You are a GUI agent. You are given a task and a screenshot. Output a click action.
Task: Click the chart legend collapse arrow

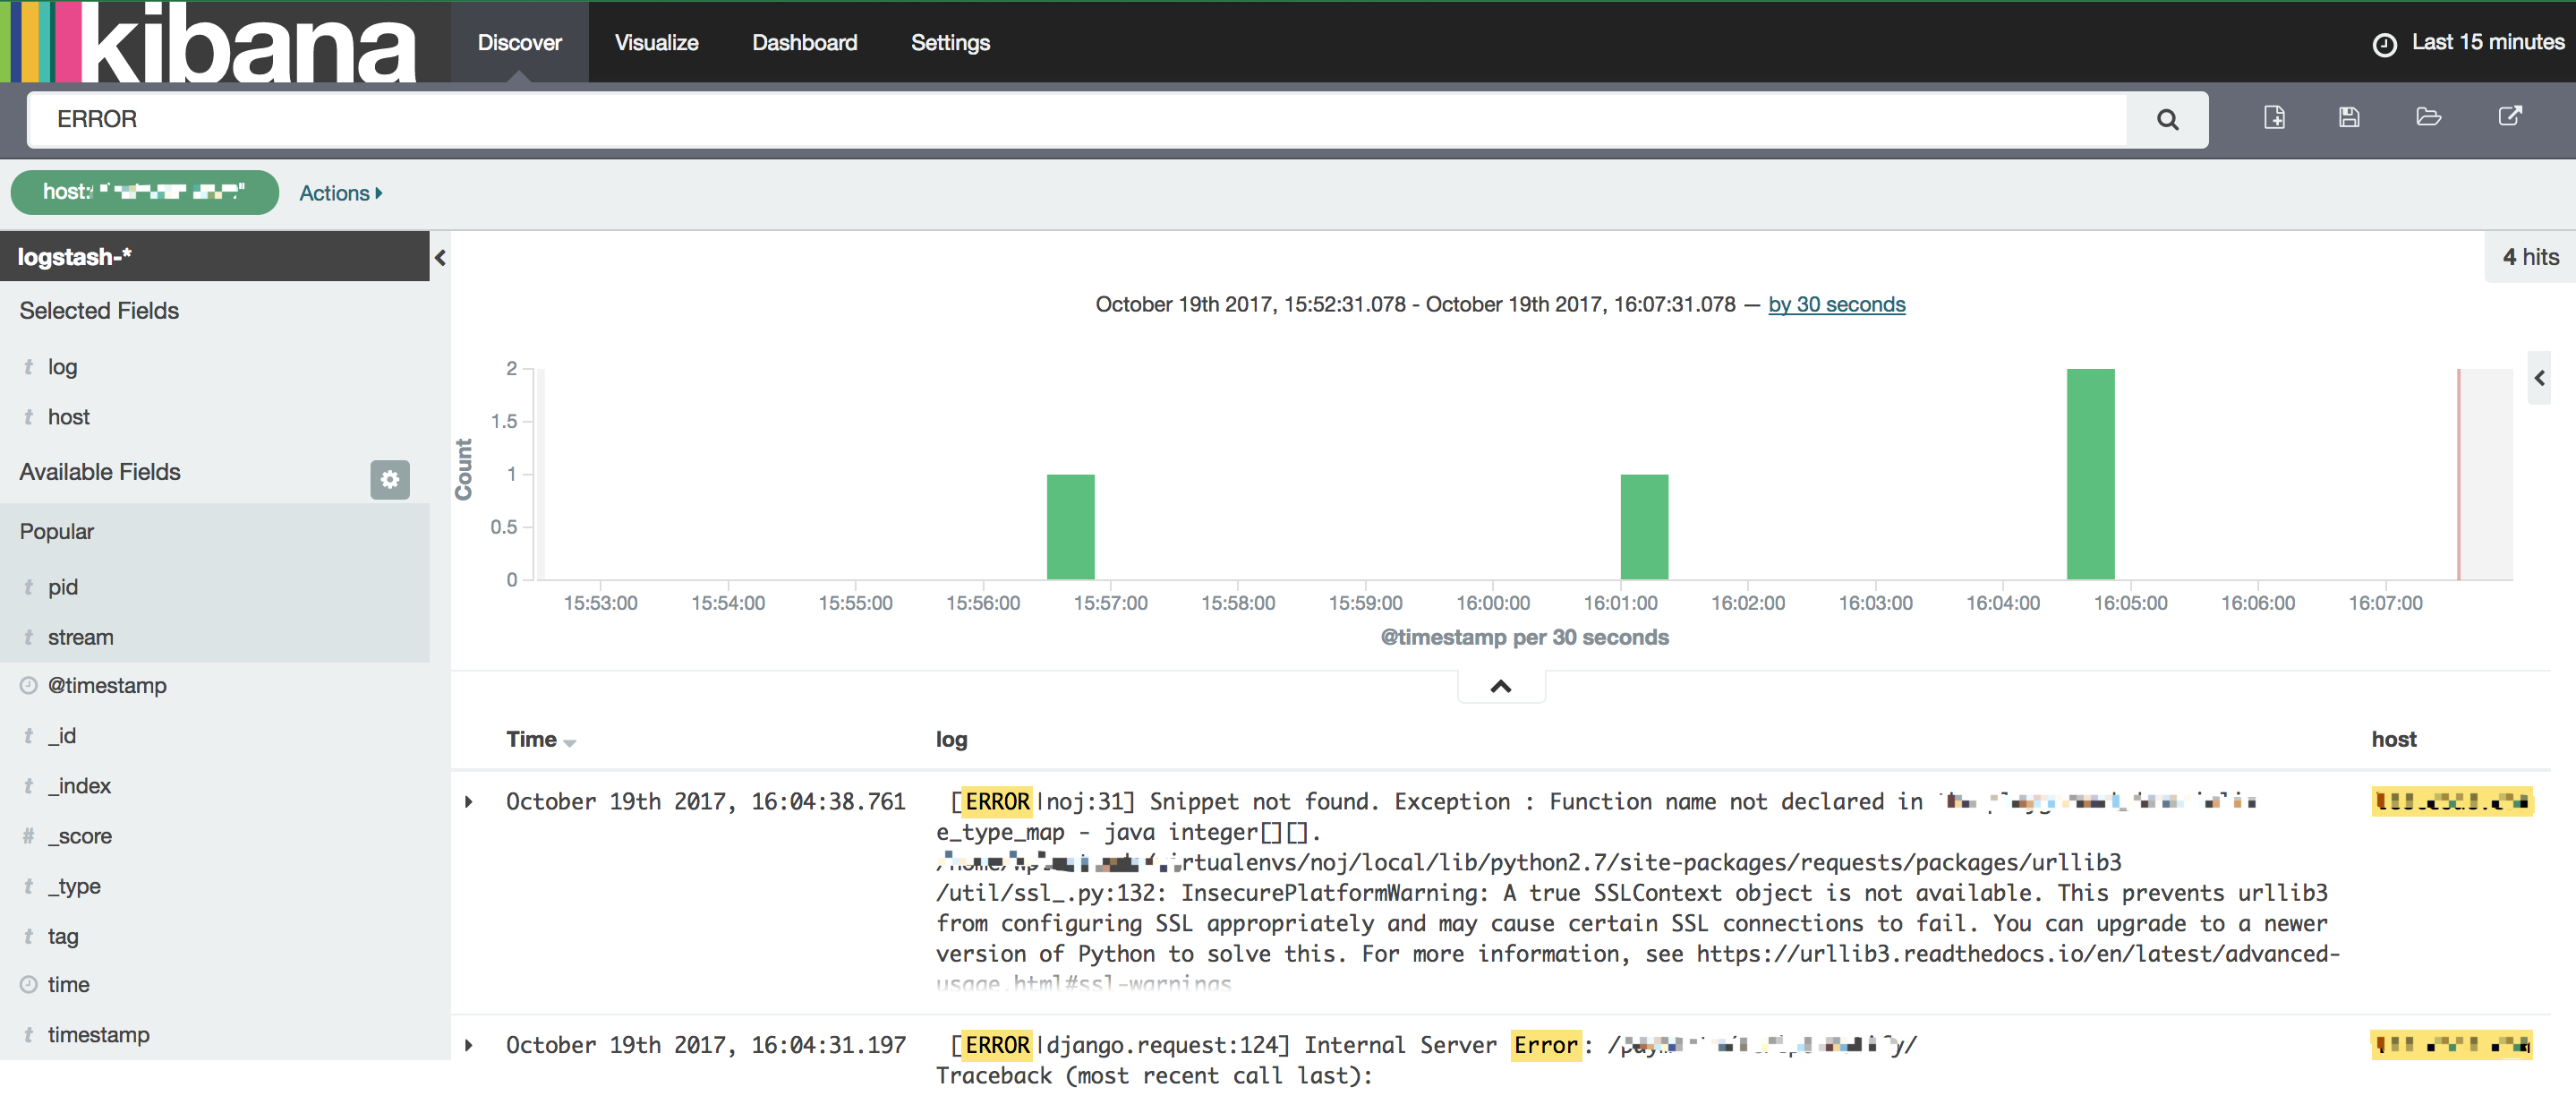coord(2539,378)
